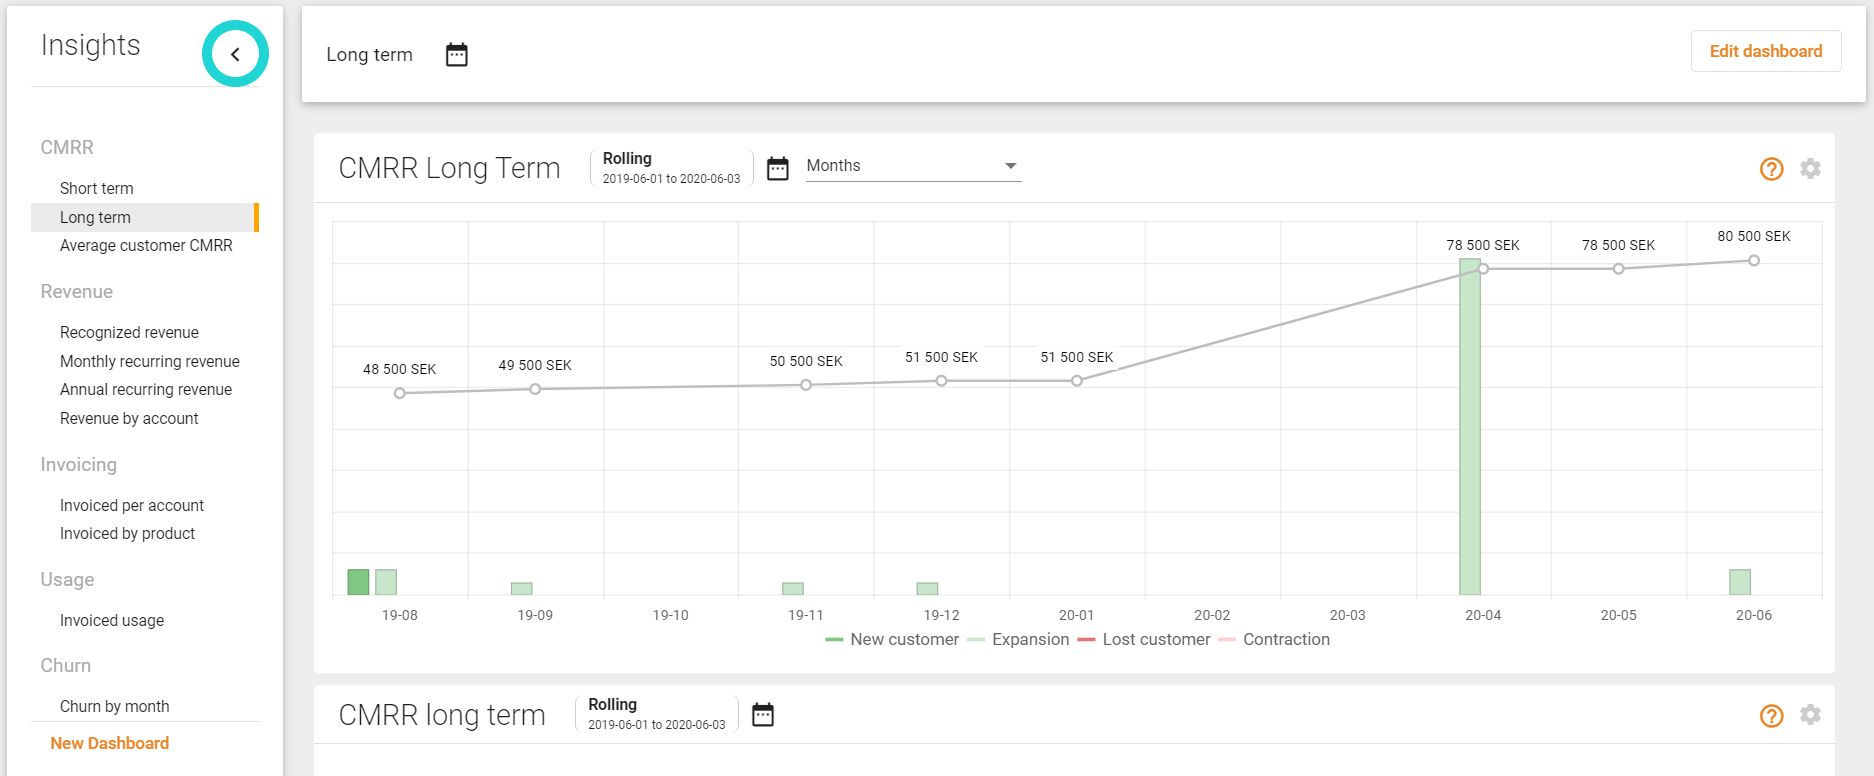1874x776 pixels.
Task: Open help for CMRR Long Term chart
Action: [x=1771, y=169]
